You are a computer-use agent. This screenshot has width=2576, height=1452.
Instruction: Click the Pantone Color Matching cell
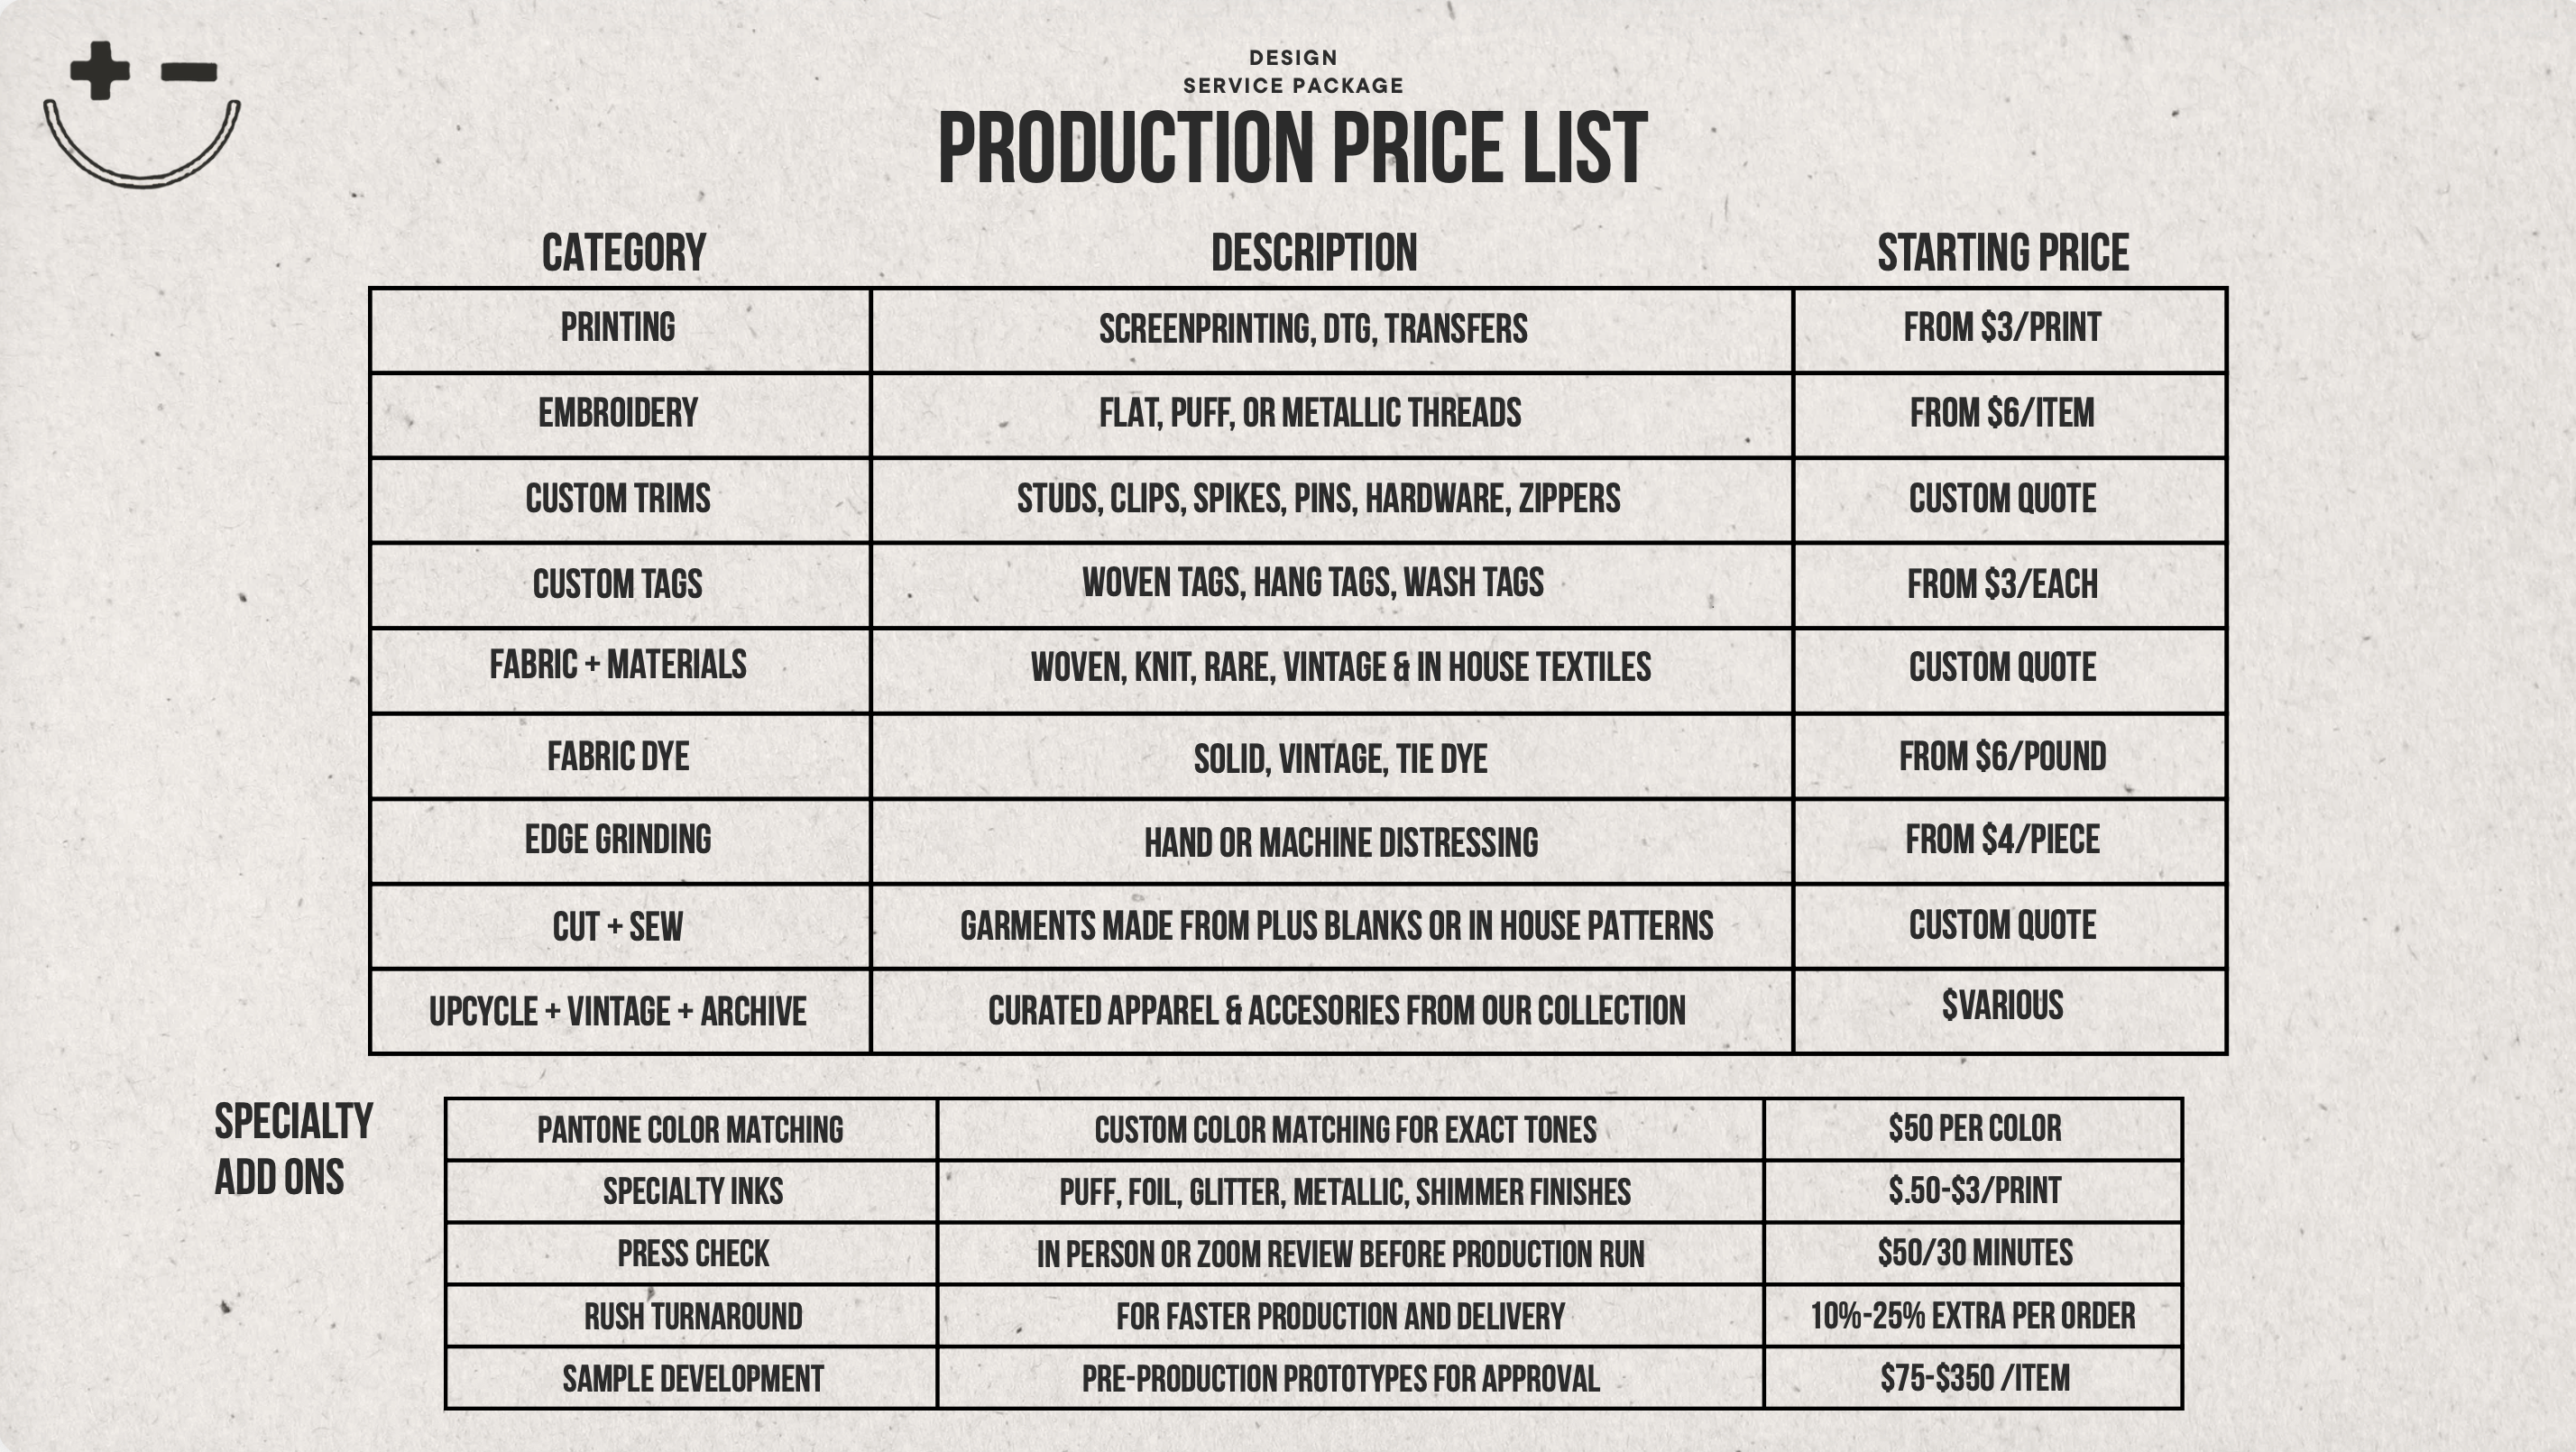tap(690, 1130)
